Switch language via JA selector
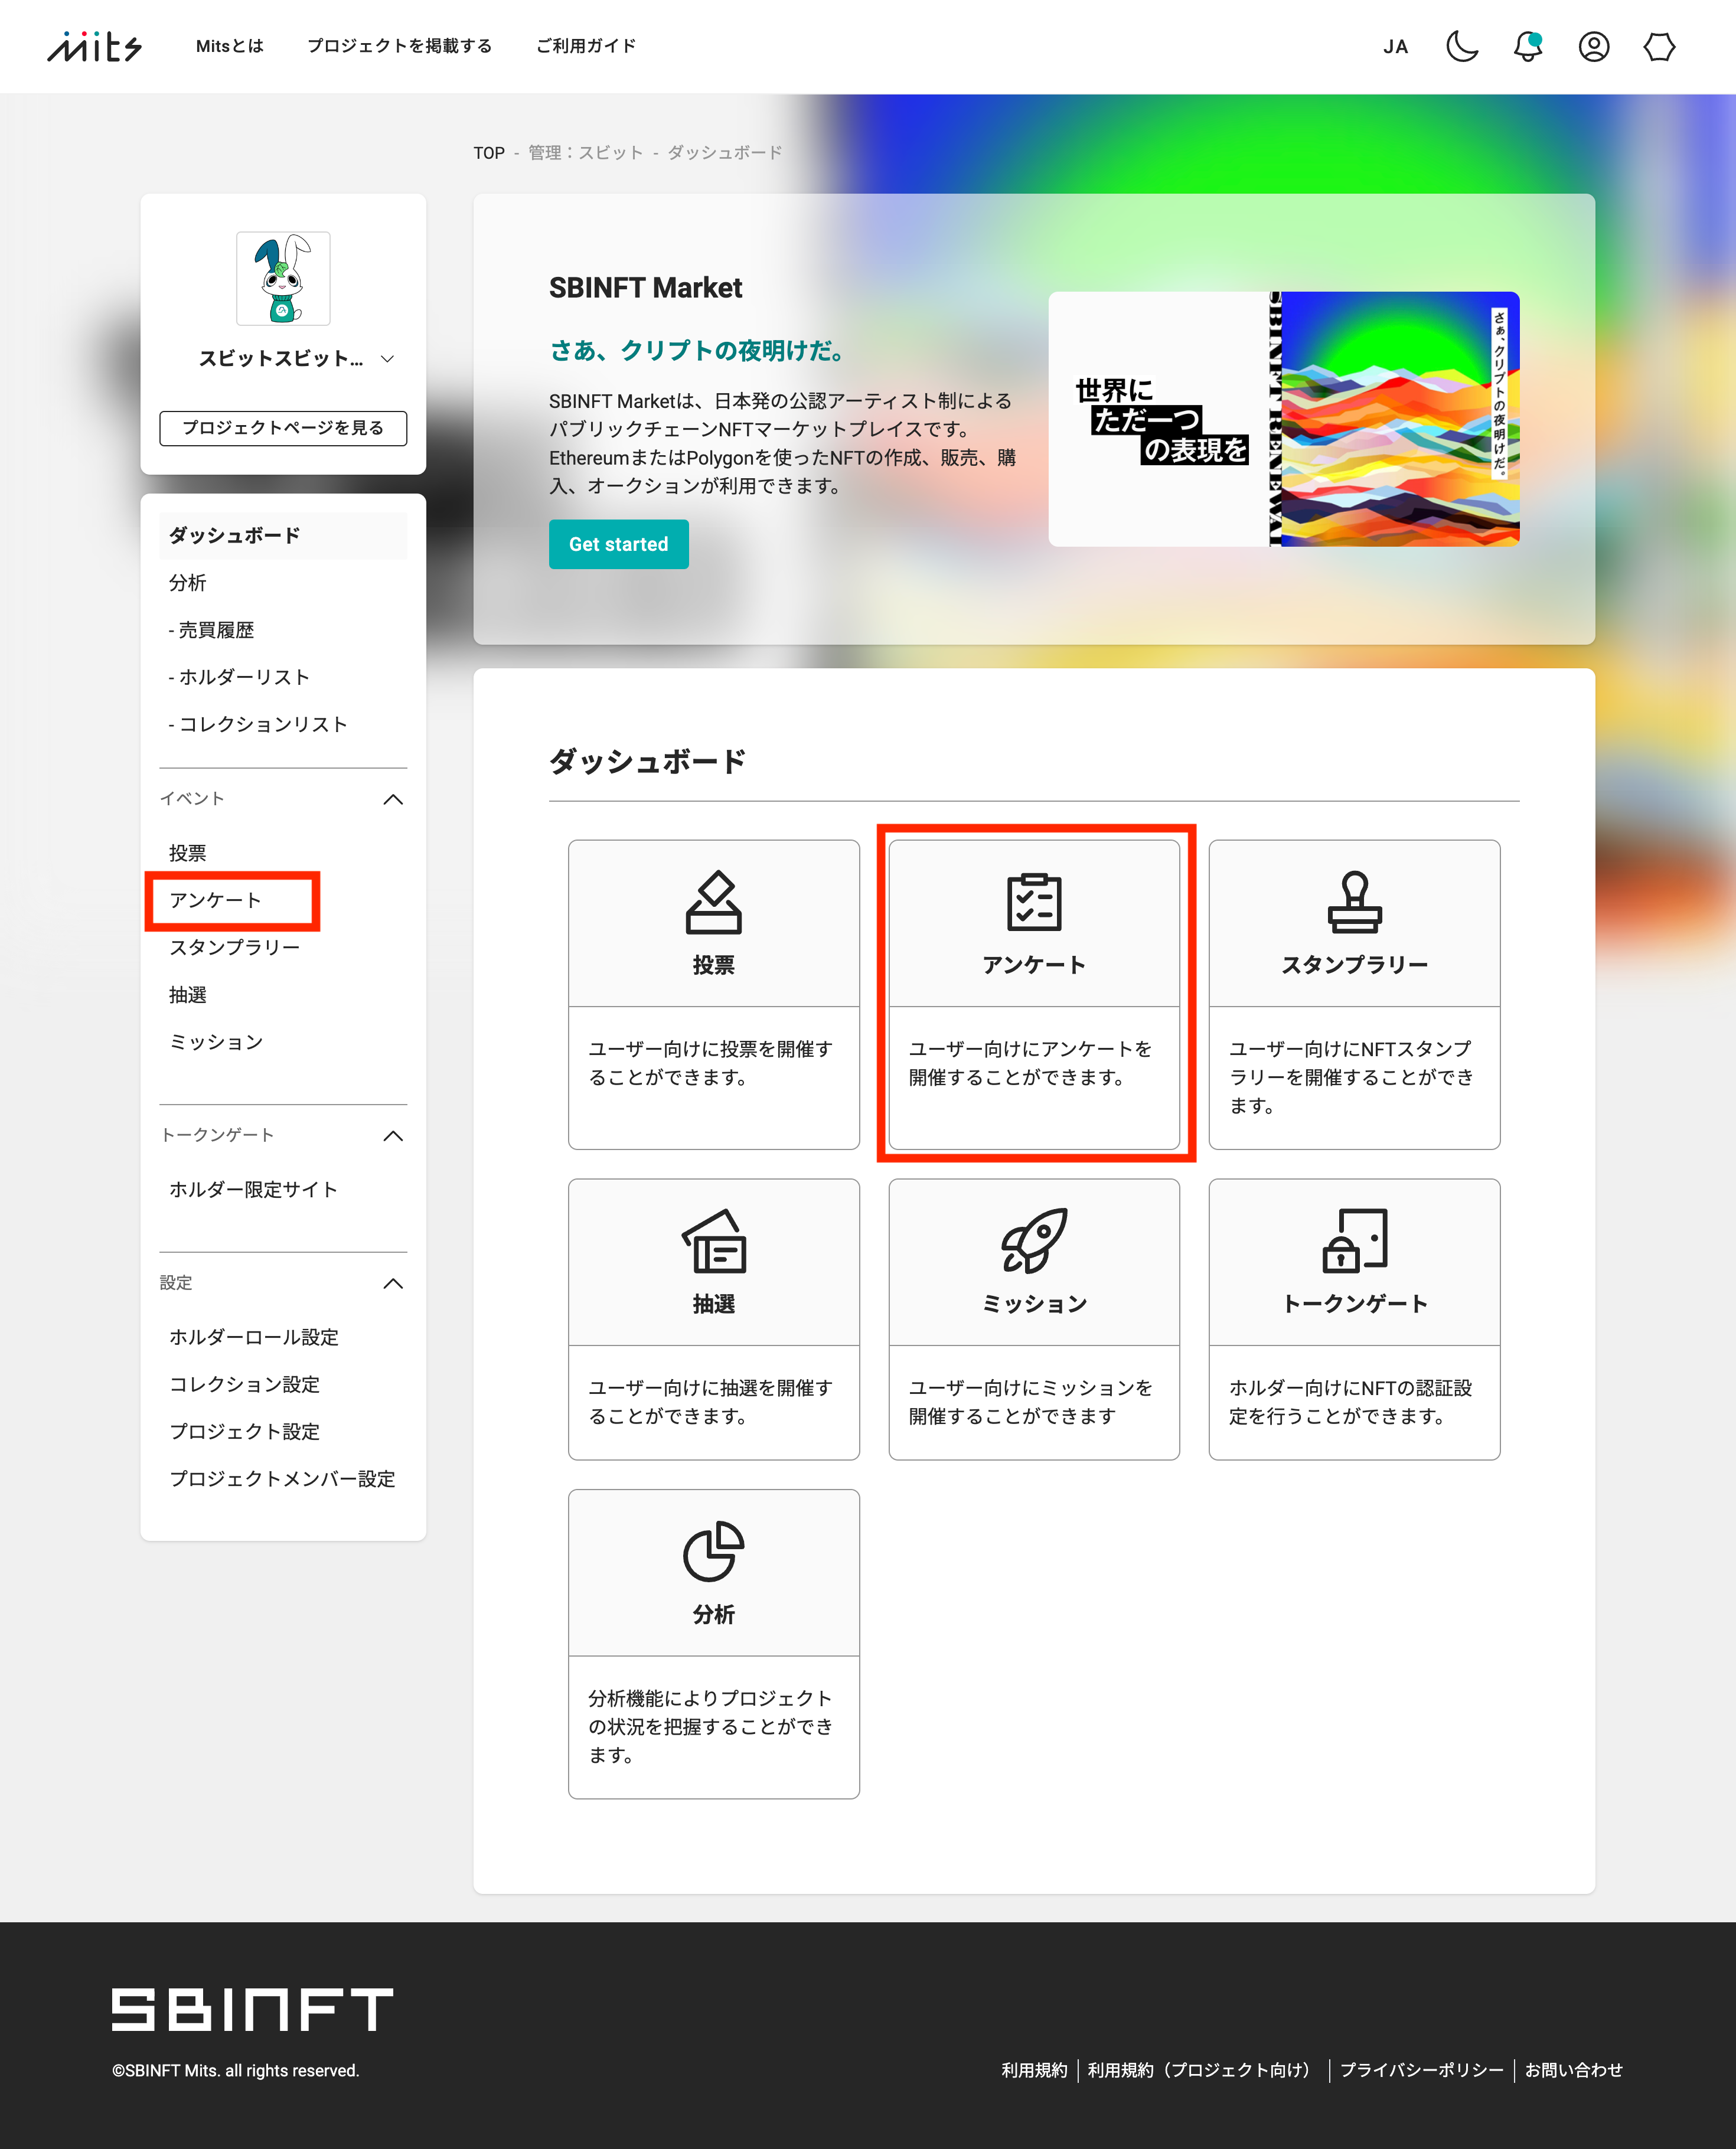Screen dimensions: 1736x2149 click(x=1396, y=47)
